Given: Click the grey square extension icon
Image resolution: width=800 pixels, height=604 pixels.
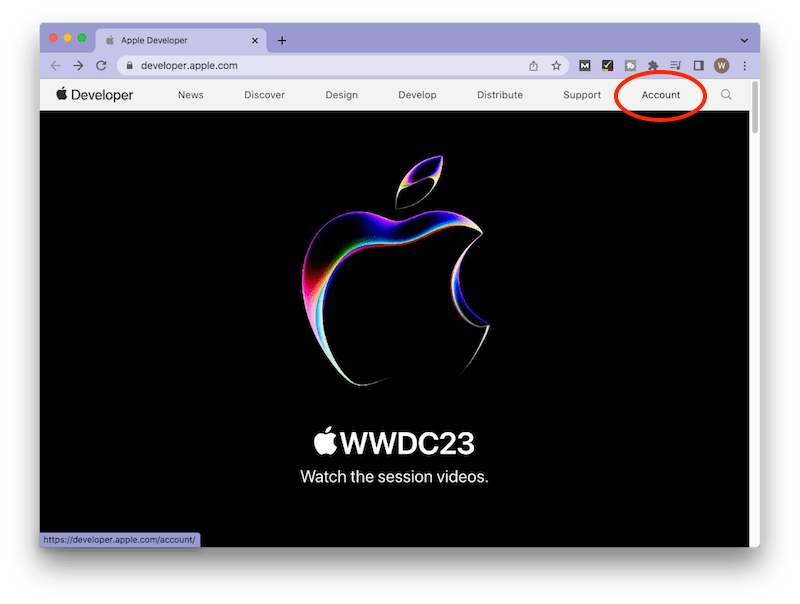Looking at the screenshot, I should 630,66.
